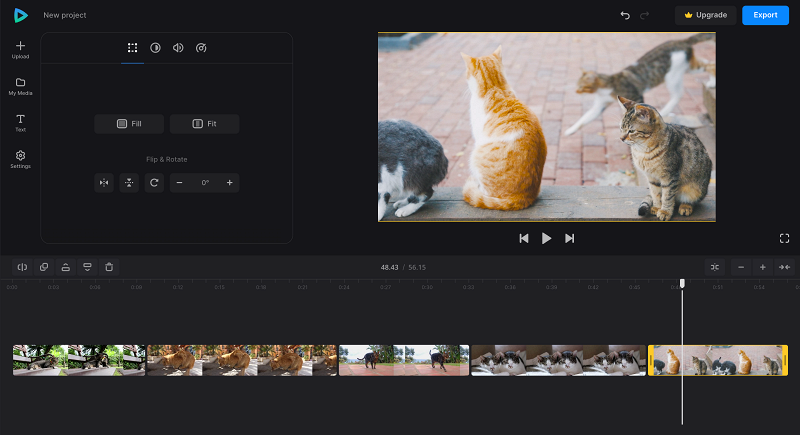The image size is (800, 435).
Task: Skip to the next clip
Action: tap(569, 239)
